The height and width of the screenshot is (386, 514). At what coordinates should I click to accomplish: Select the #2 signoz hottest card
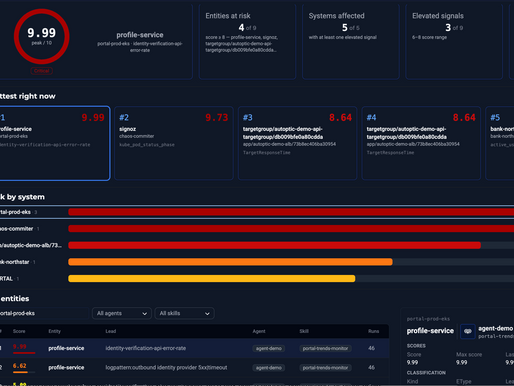pyautogui.click(x=174, y=143)
